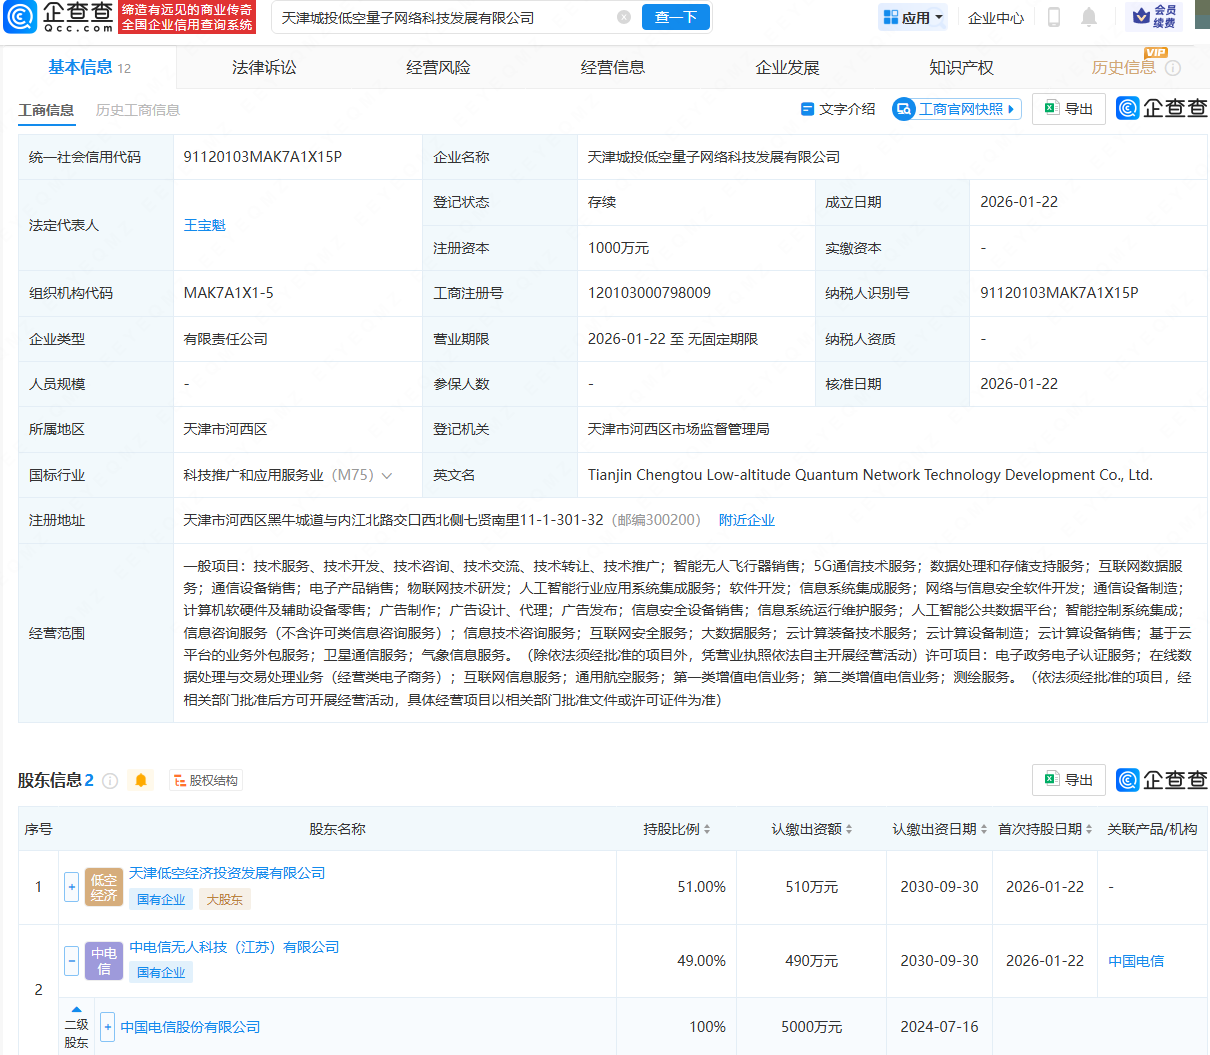Click the 查一下 search button
This screenshot has height=1055, width=1210.
[676, 17]
